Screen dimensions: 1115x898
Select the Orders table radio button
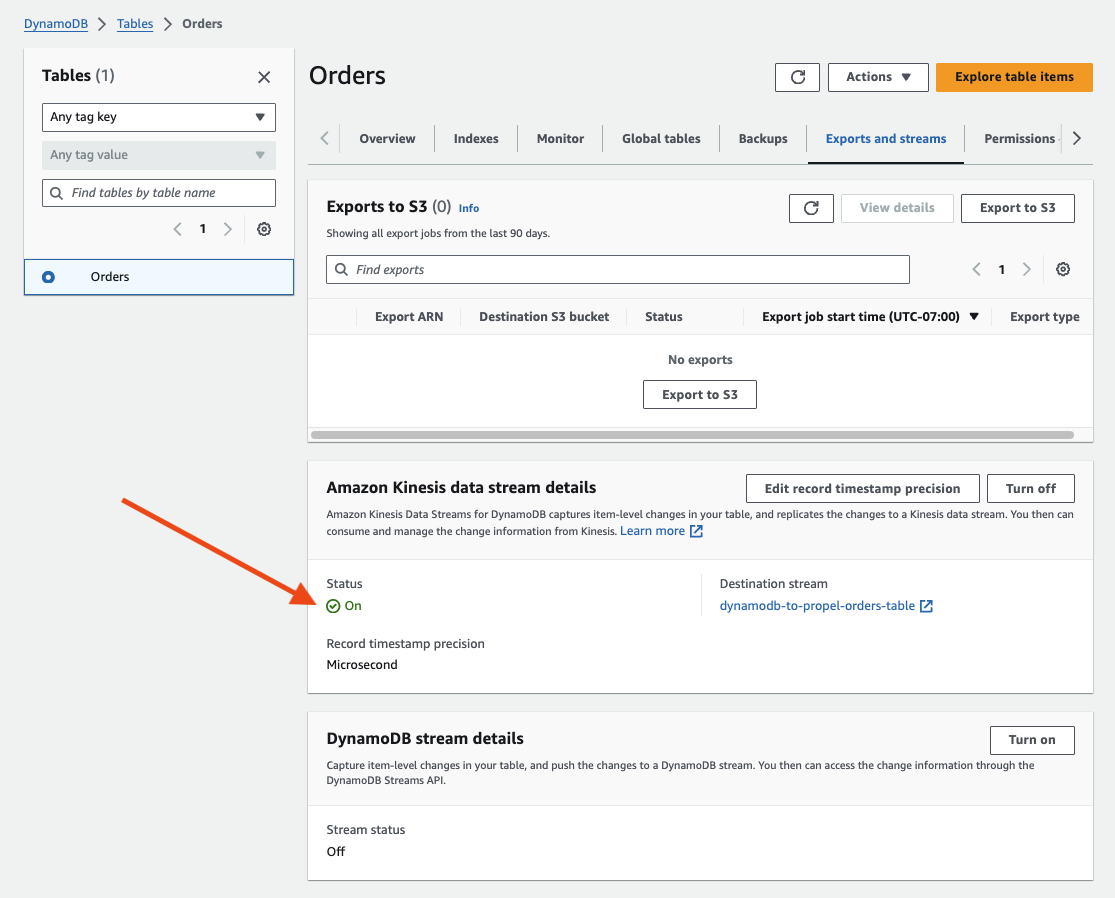tap(48, 277)
